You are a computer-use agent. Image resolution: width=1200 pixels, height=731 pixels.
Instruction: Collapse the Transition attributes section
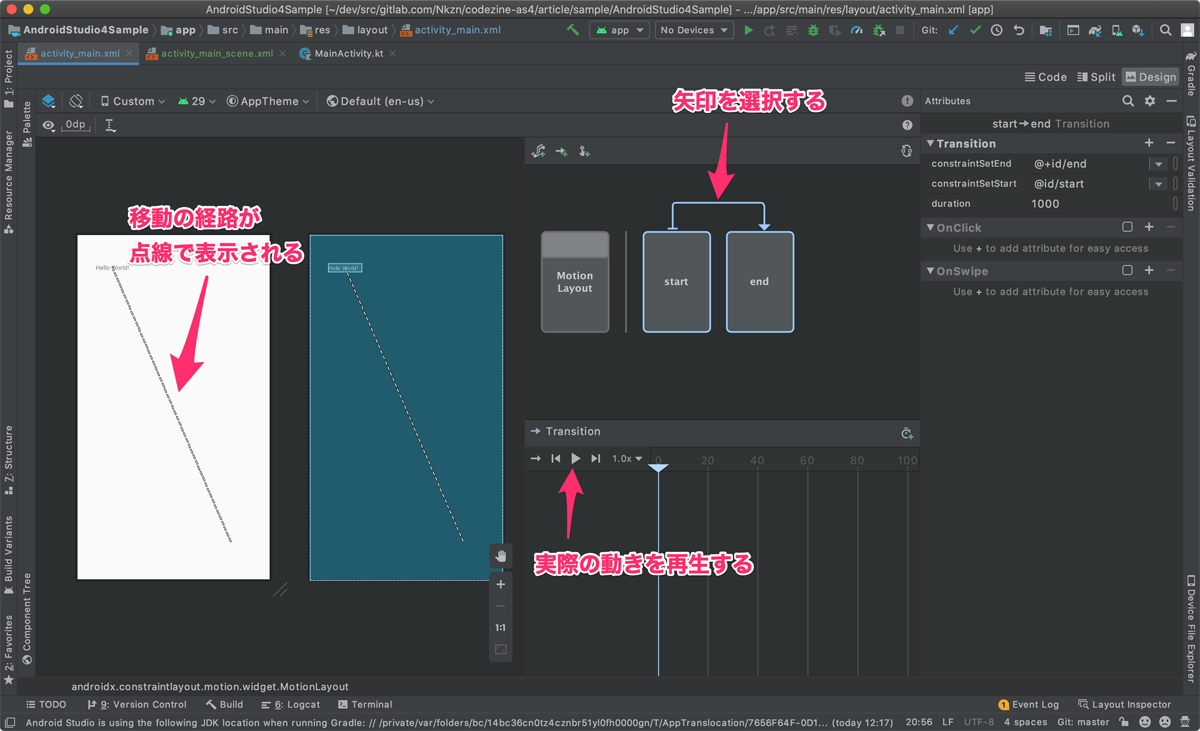[930, 143]
